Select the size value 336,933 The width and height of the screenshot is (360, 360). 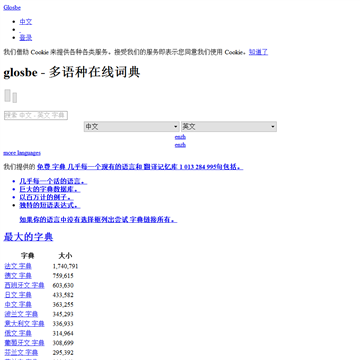click(63, 324)
